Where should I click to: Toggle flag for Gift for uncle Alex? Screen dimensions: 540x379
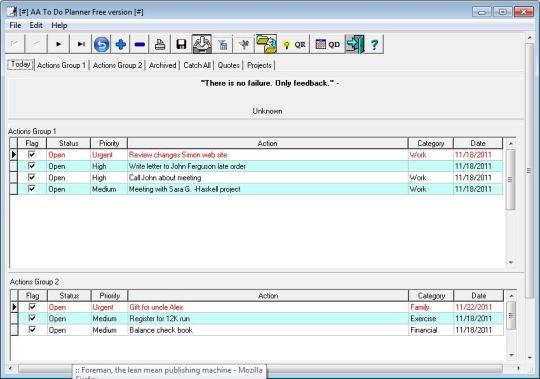(32, 307)
